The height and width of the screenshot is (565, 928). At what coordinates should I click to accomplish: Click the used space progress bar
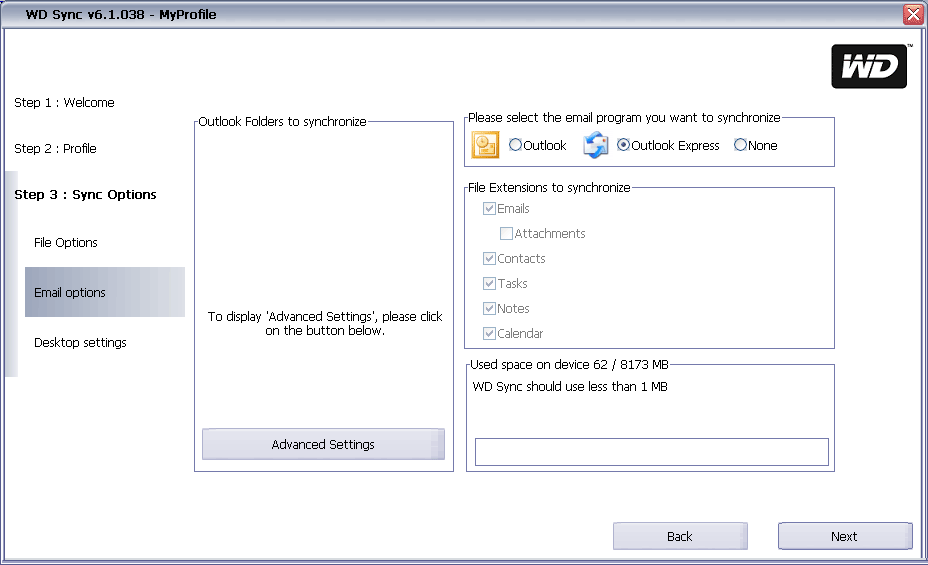[x=651, y=452]
